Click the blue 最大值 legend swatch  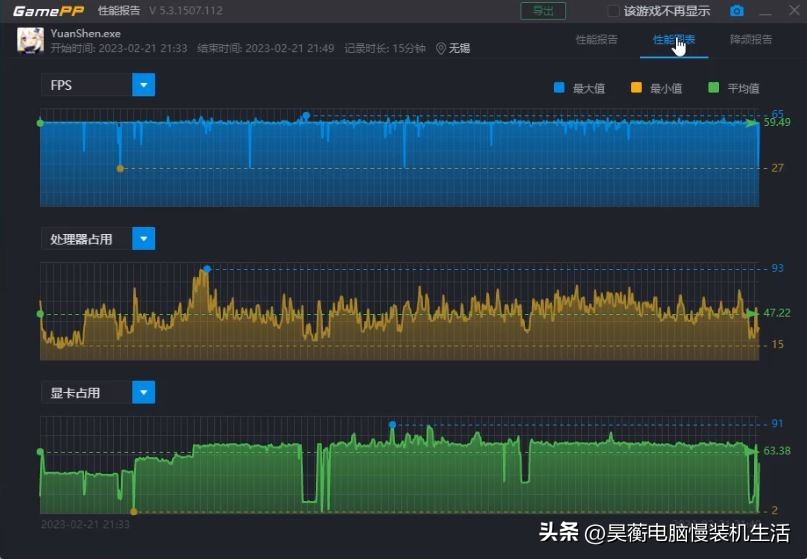point(559,88)
